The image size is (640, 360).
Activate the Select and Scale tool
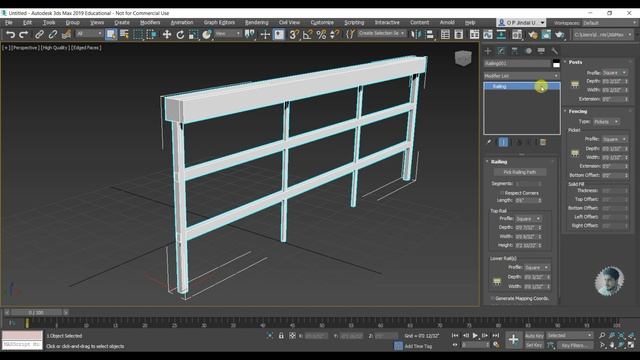click(193, 35)
